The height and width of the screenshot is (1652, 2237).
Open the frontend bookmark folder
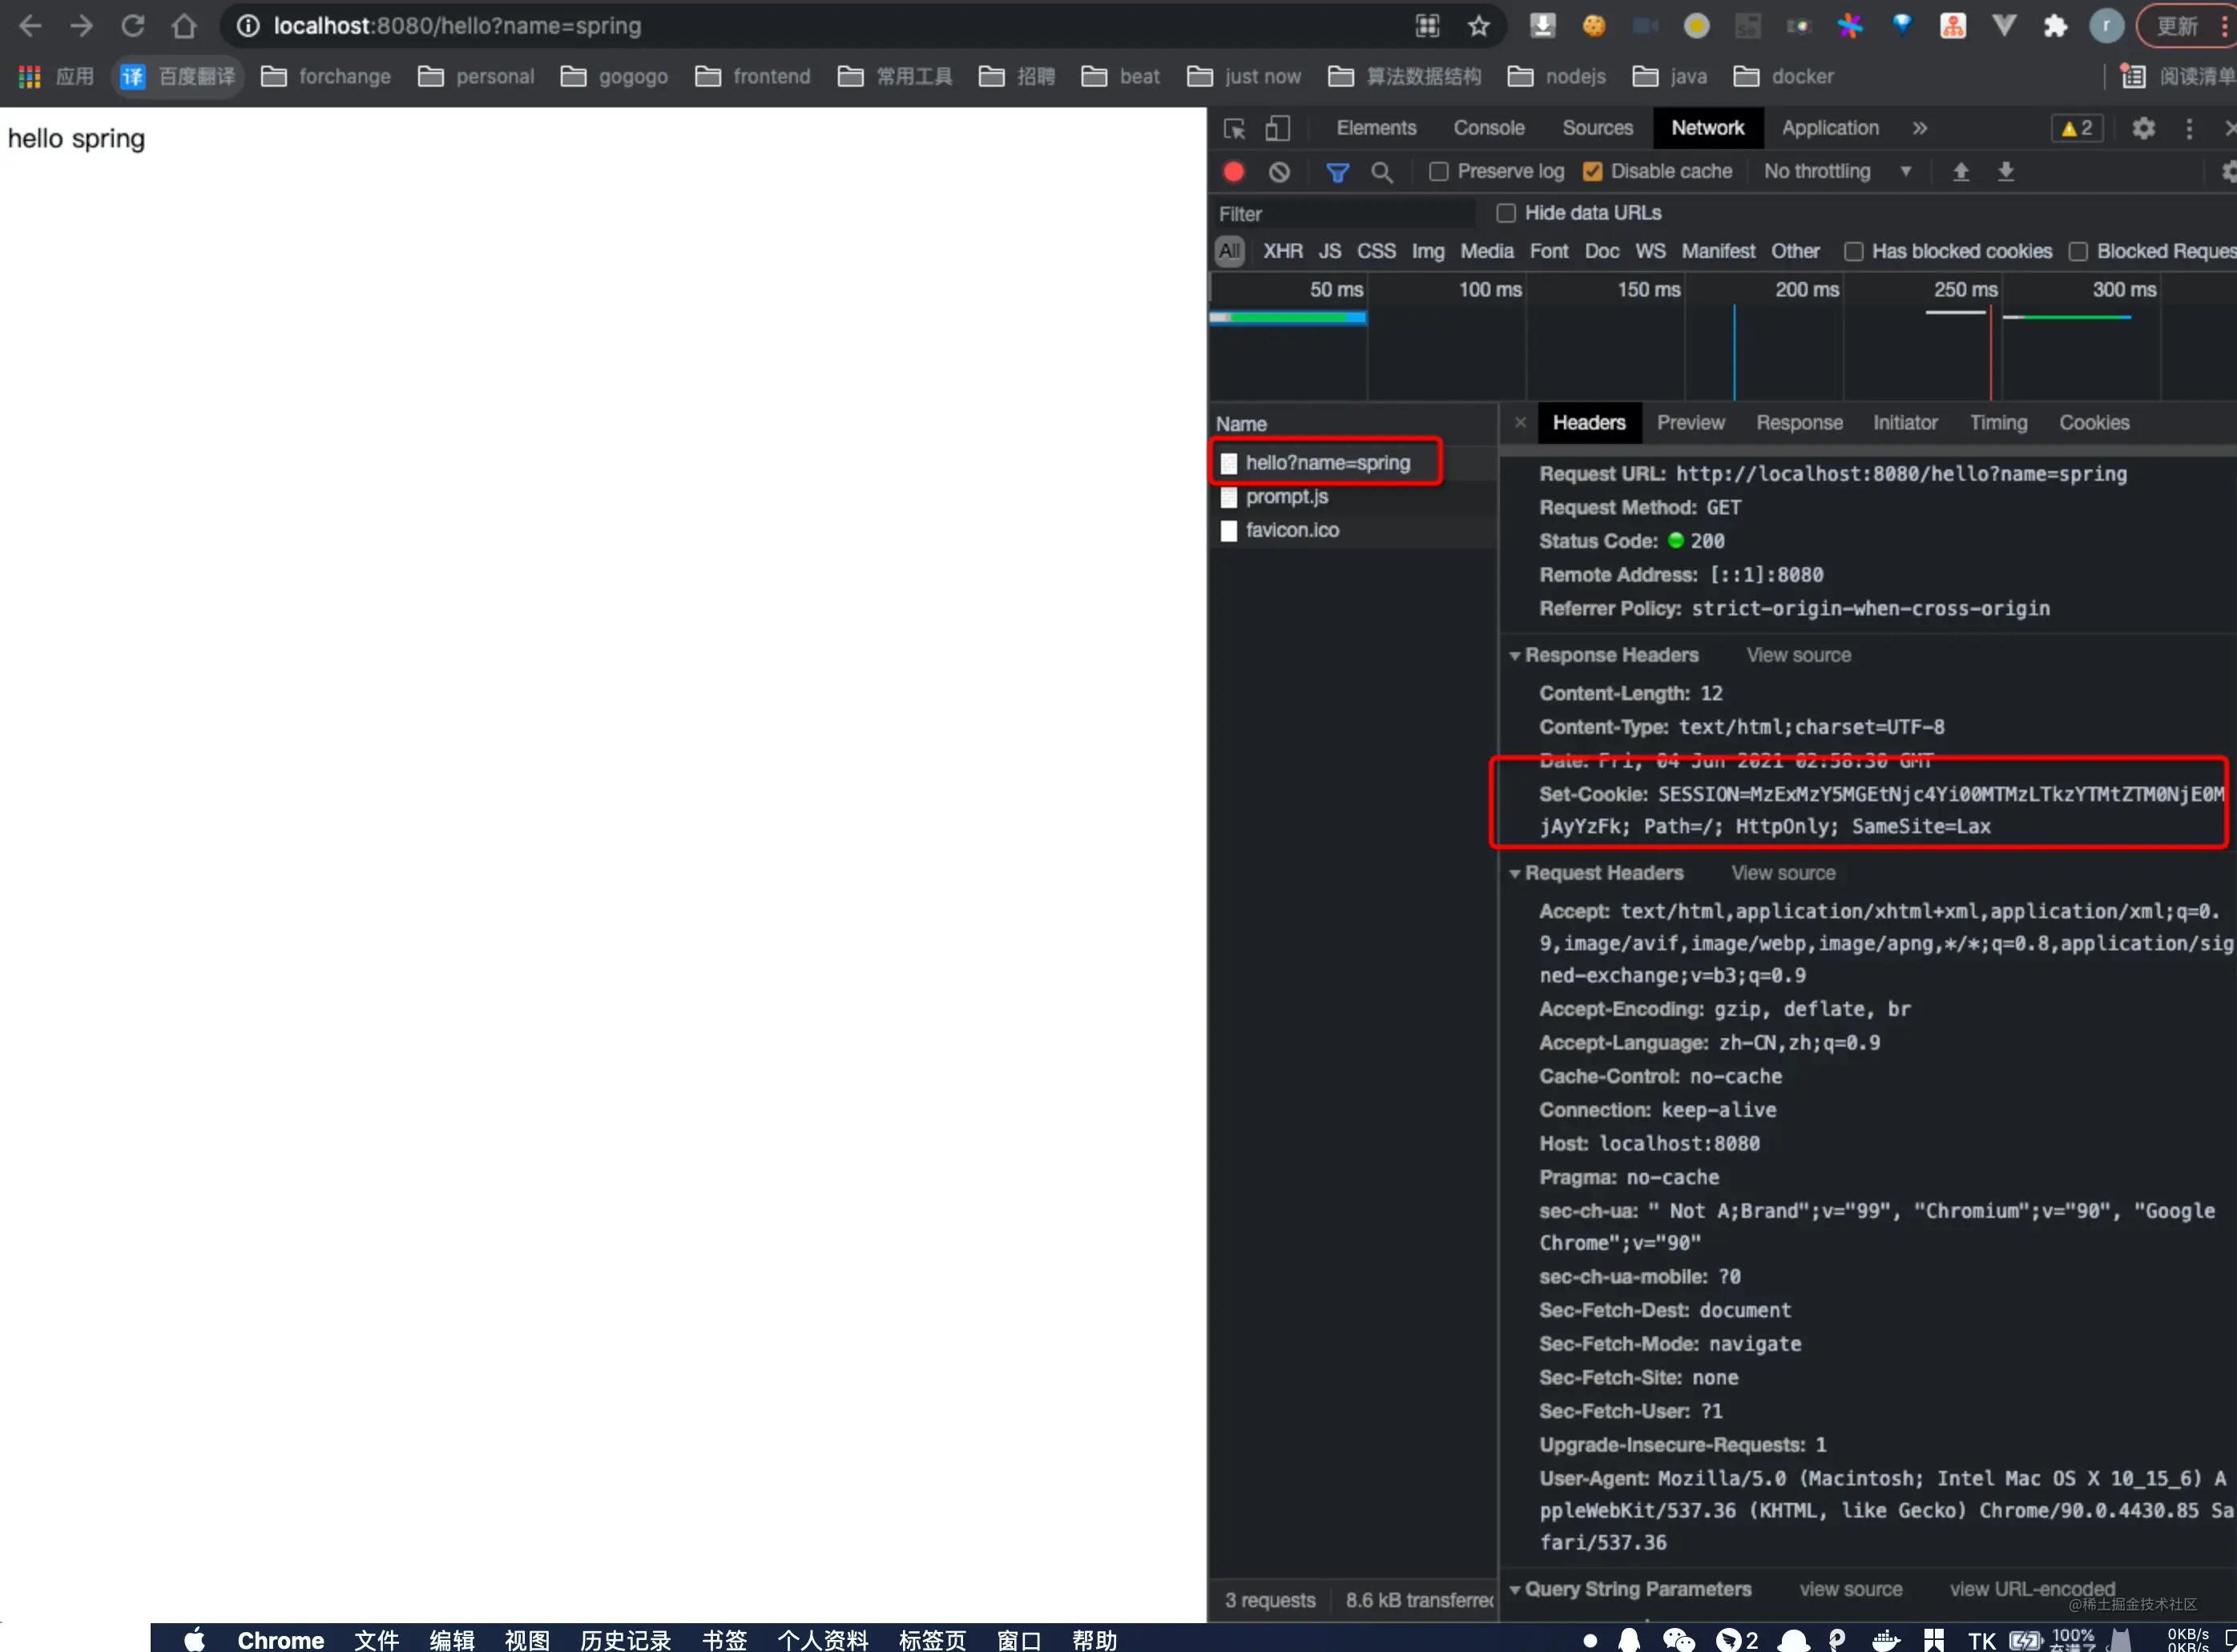pyautogui.click(x=753, y=76)
